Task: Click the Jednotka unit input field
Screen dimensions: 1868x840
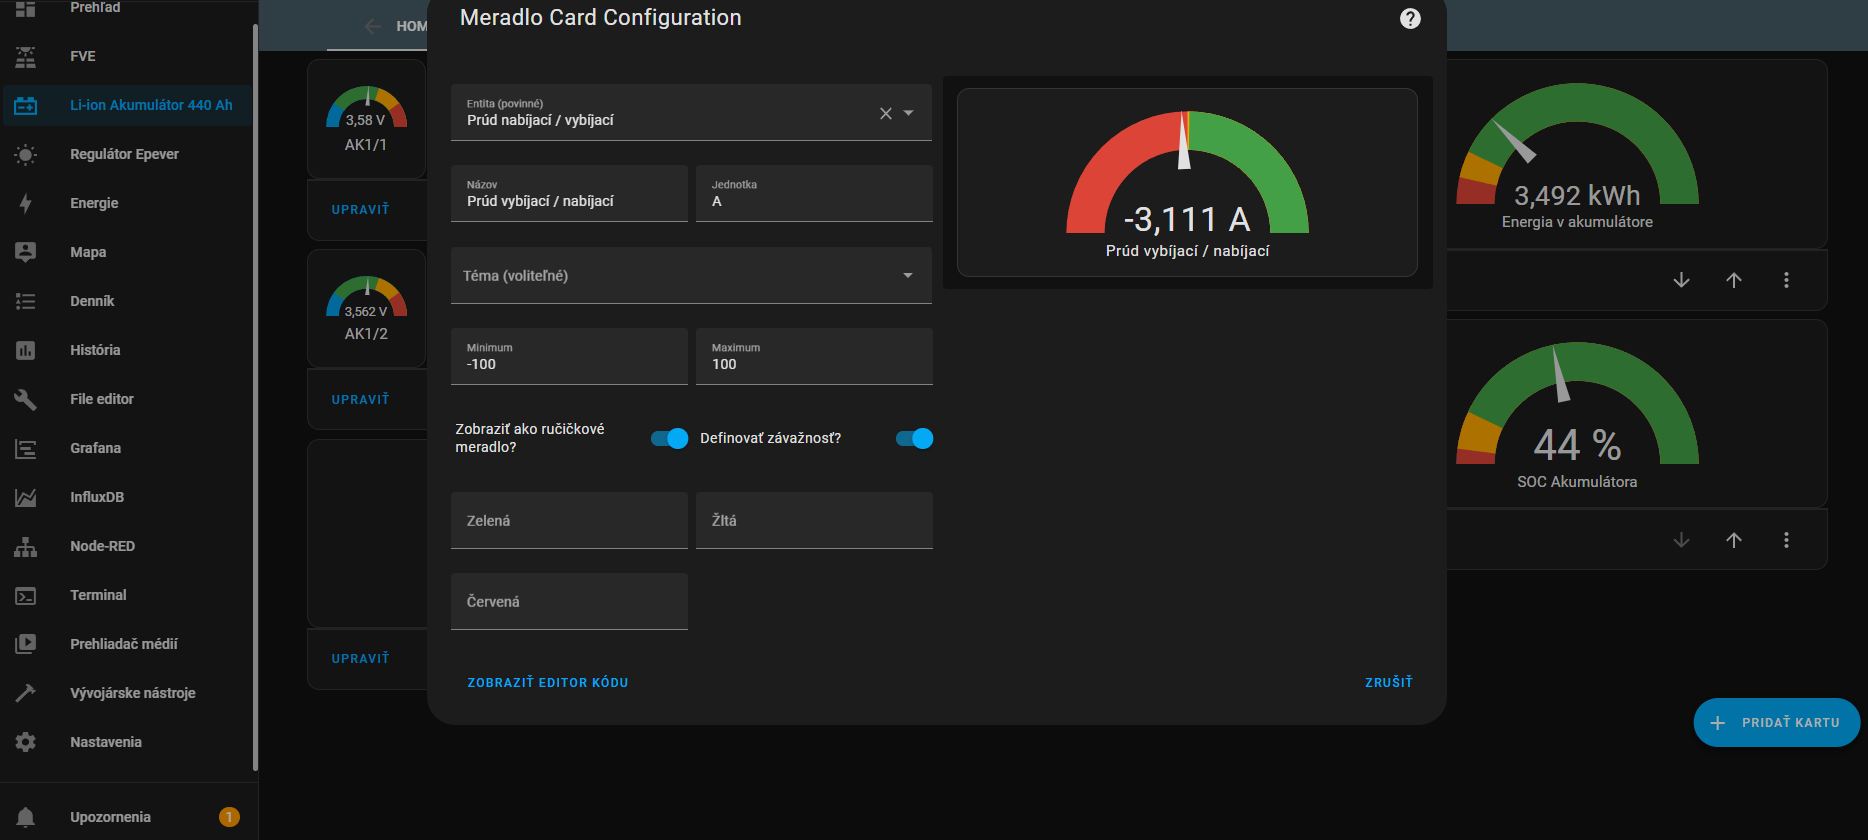Action: (x=814, y=193)
